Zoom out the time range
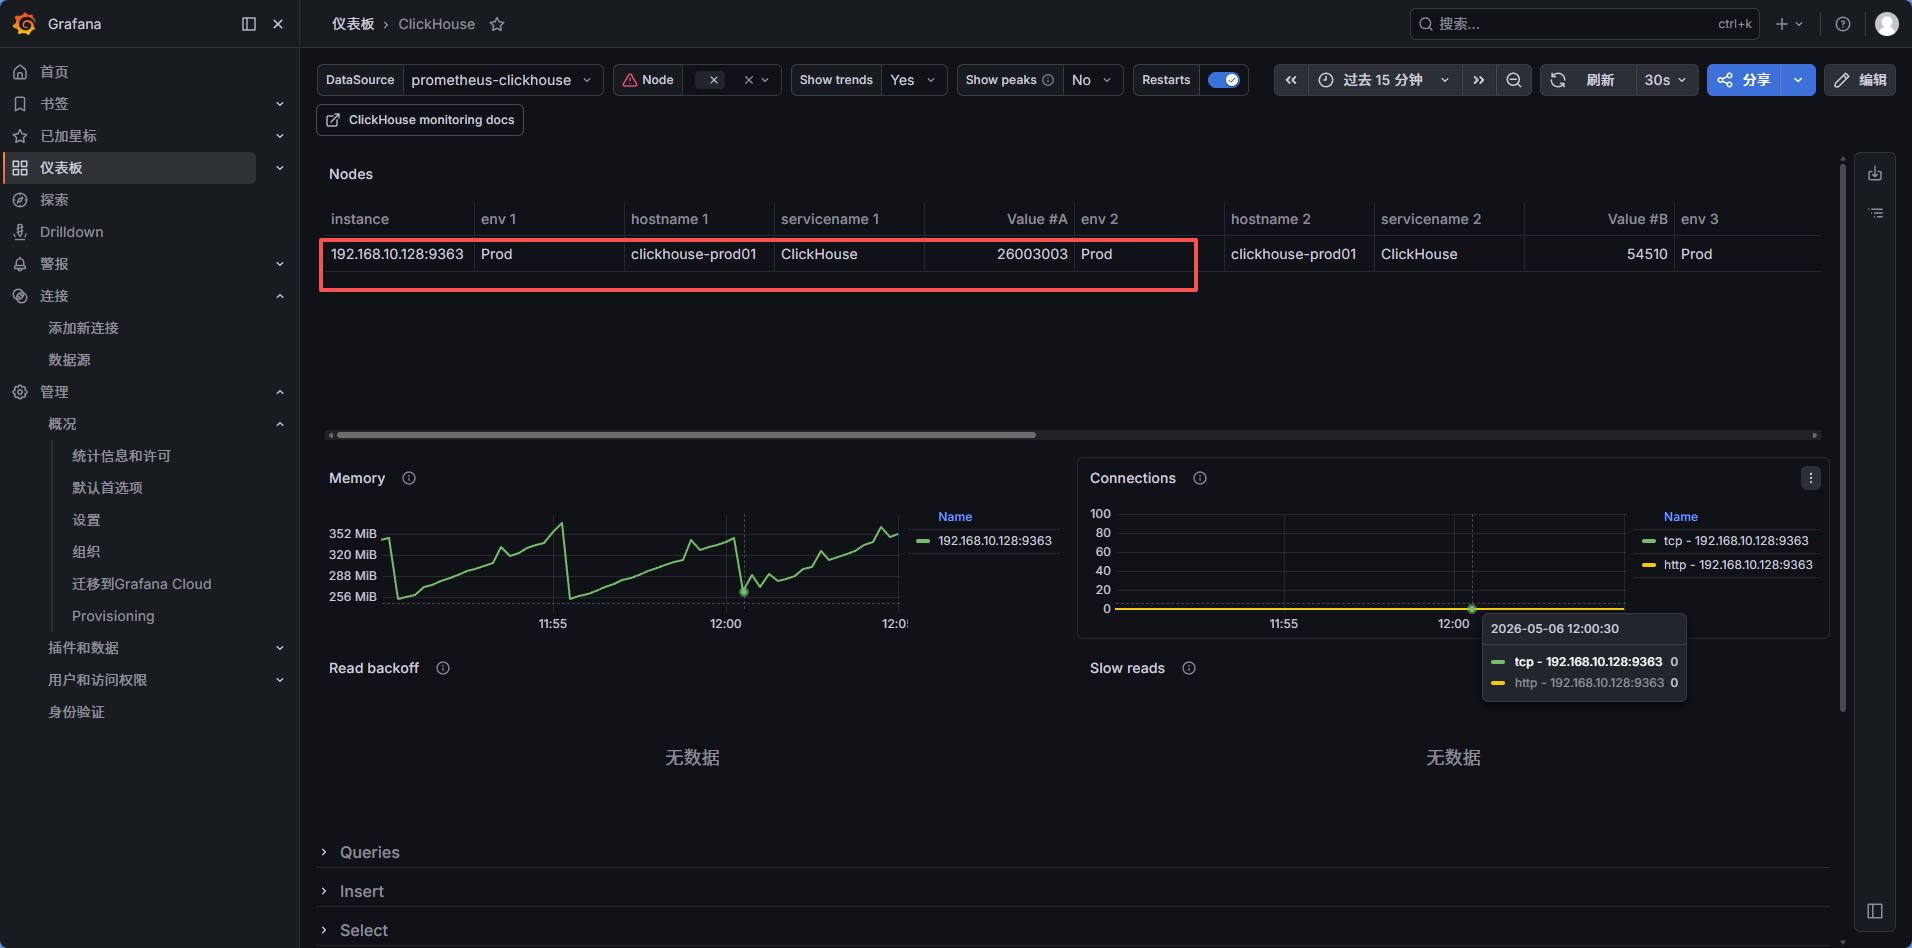 coord(1514,80)
